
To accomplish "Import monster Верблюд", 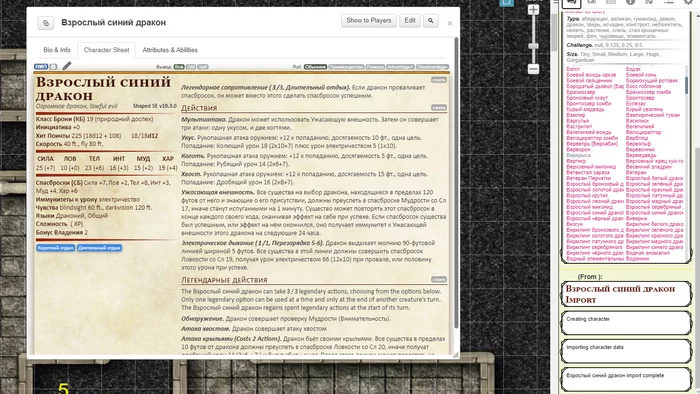I will tap(637, 138).
